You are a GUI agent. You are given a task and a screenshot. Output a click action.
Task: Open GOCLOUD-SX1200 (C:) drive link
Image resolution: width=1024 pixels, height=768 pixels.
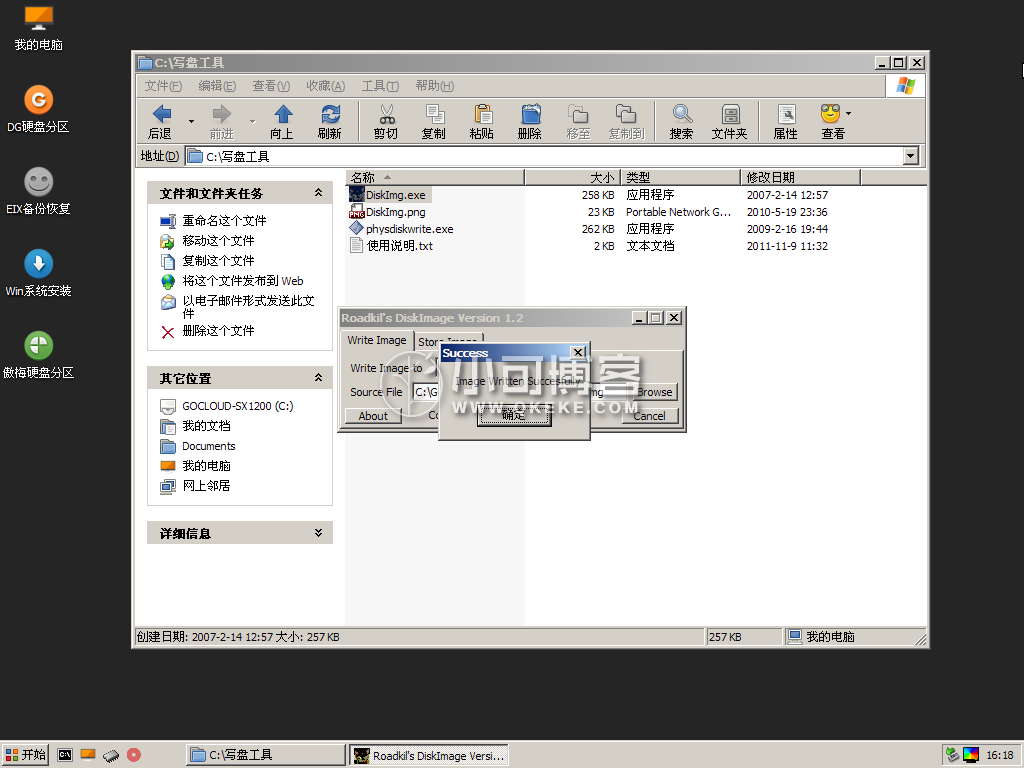click(x=238, y=406)
